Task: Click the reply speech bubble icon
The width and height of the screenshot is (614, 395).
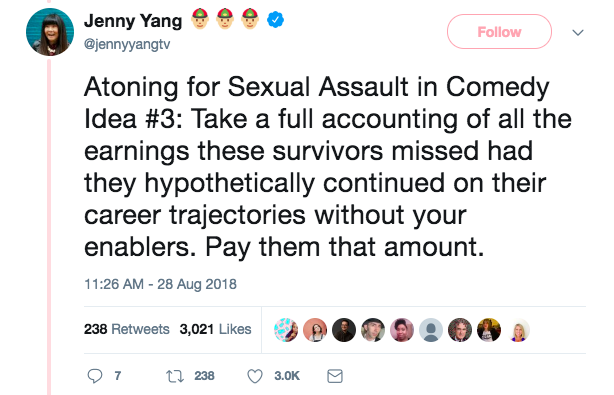Action: click(94, 376)
